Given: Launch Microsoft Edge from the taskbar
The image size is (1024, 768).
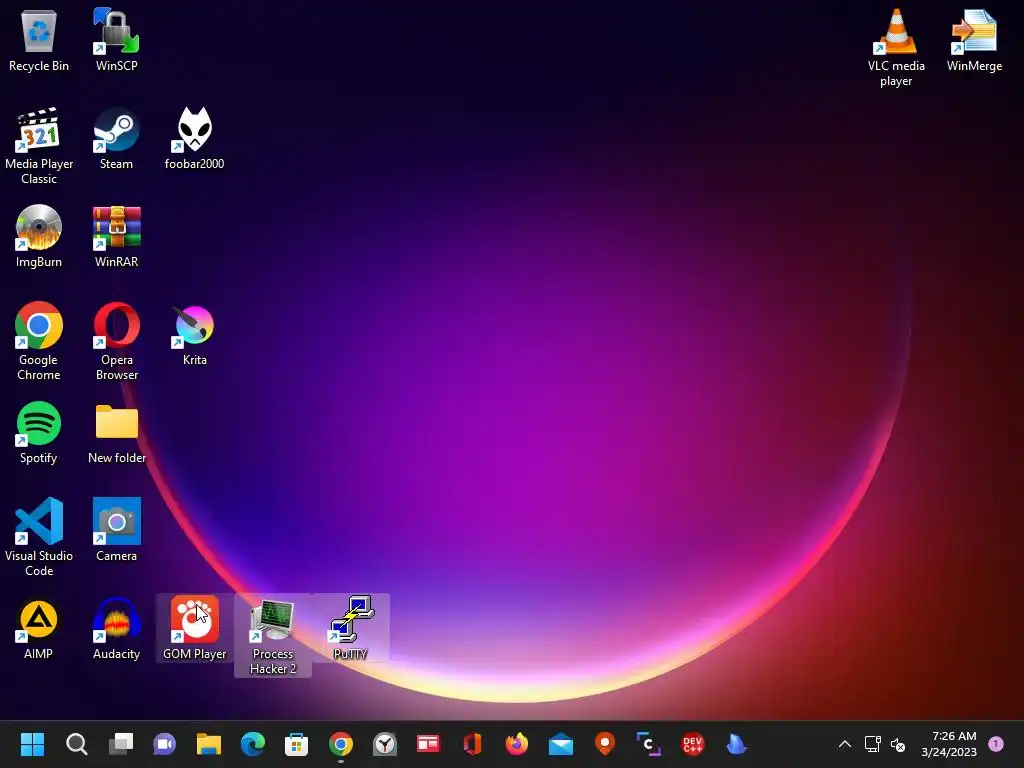Looking at the screenshot, I should tap(253, 744).
